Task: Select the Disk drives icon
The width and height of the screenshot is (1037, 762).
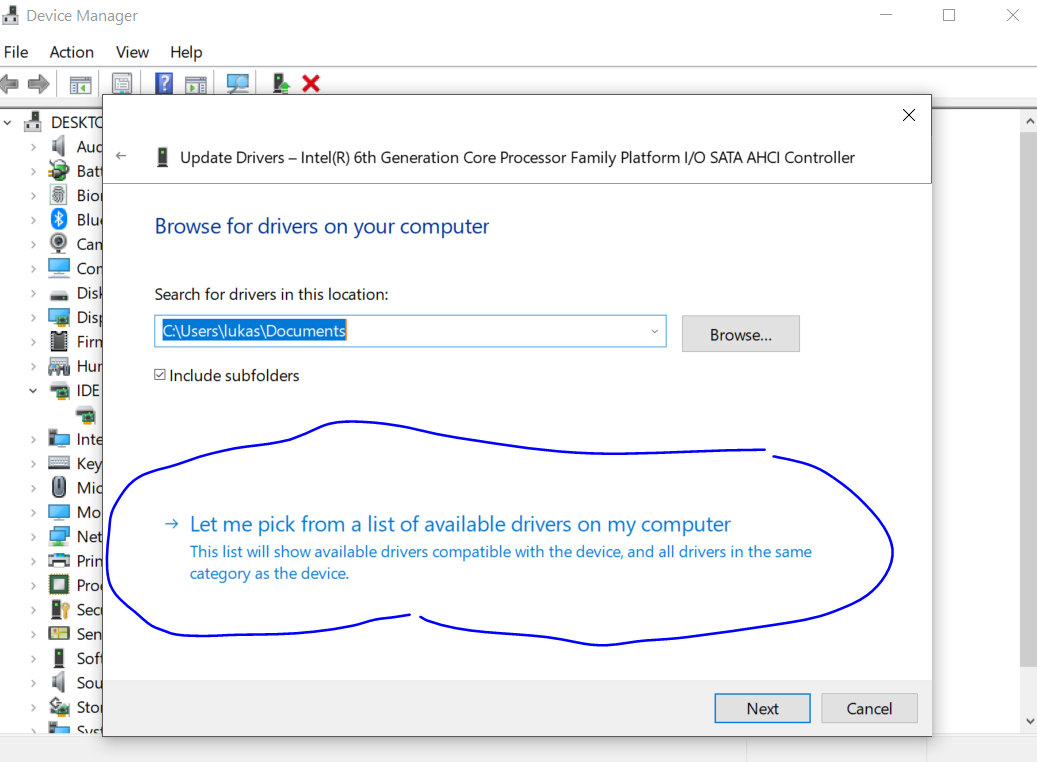Action: point(59,294)
